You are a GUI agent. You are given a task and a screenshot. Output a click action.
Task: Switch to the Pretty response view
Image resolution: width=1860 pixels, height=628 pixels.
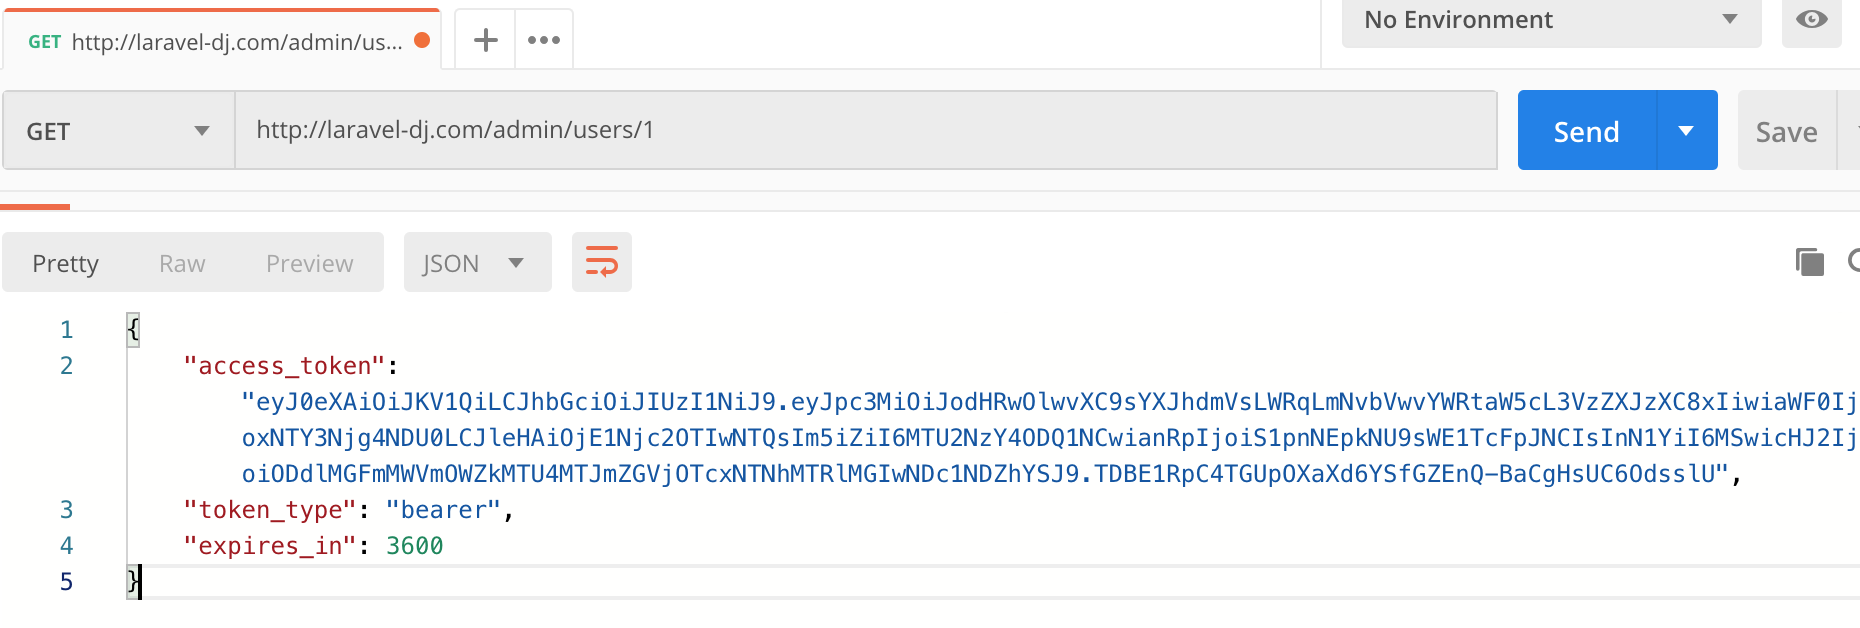66,263
